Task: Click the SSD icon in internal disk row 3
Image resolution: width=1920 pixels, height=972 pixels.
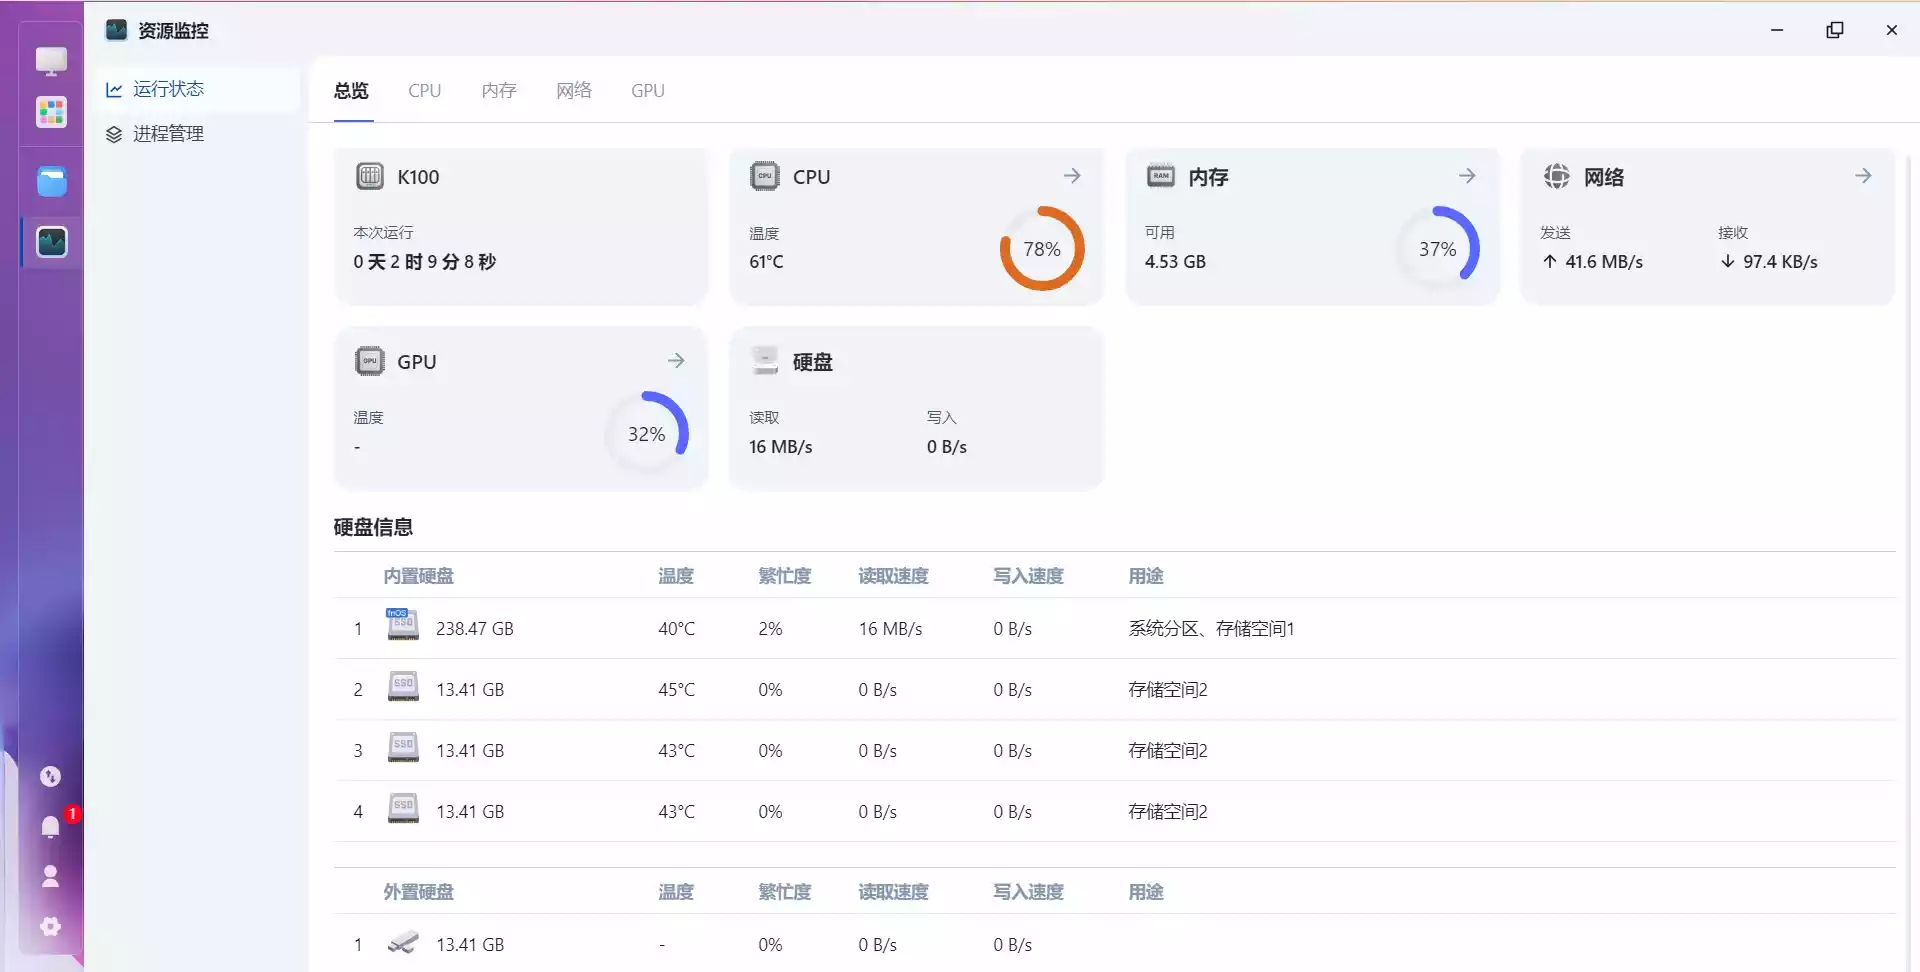Action: (403, 748)
